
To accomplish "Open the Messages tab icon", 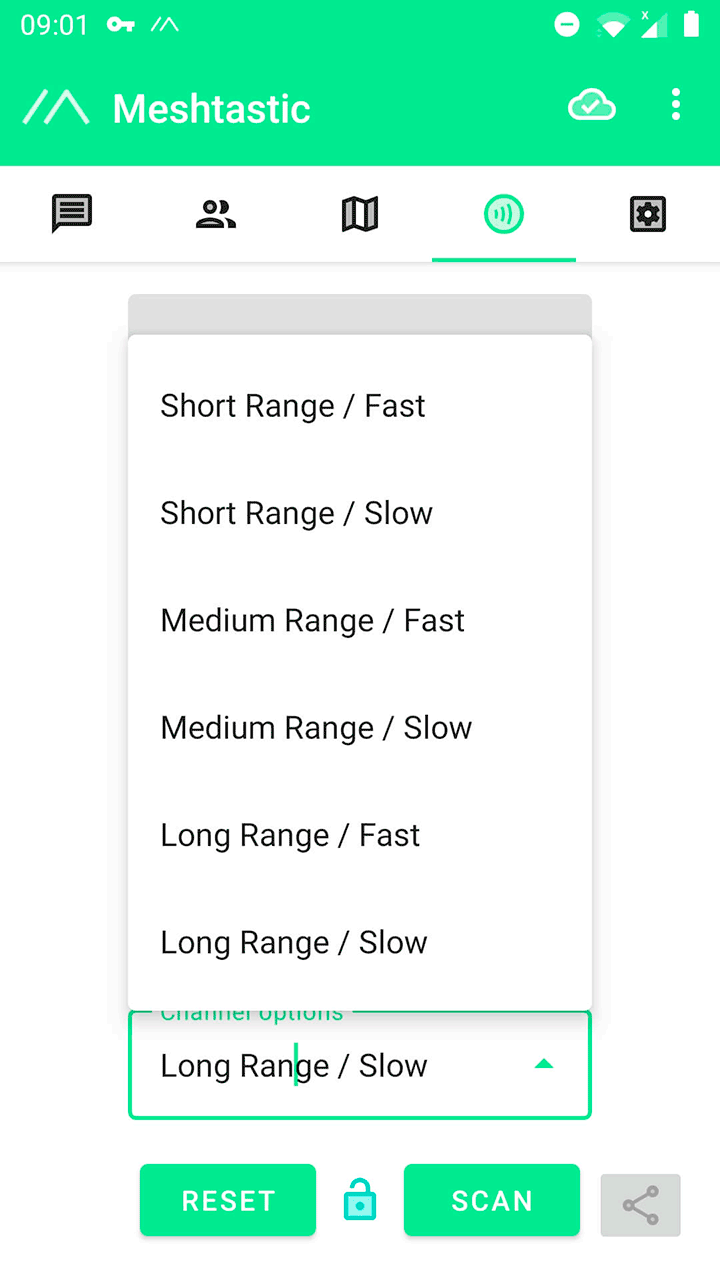I will (72, 214).
